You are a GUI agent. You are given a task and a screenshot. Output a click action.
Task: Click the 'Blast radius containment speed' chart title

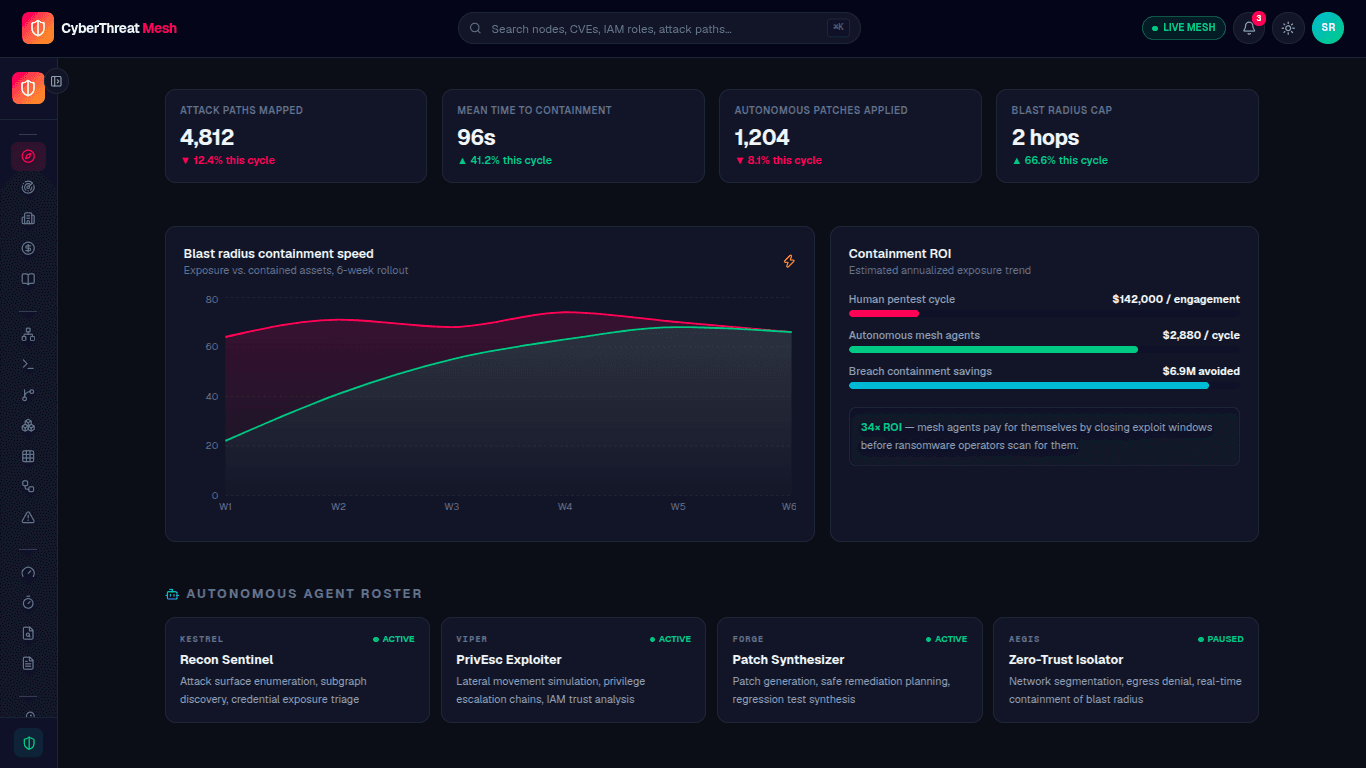coord(279,254)
